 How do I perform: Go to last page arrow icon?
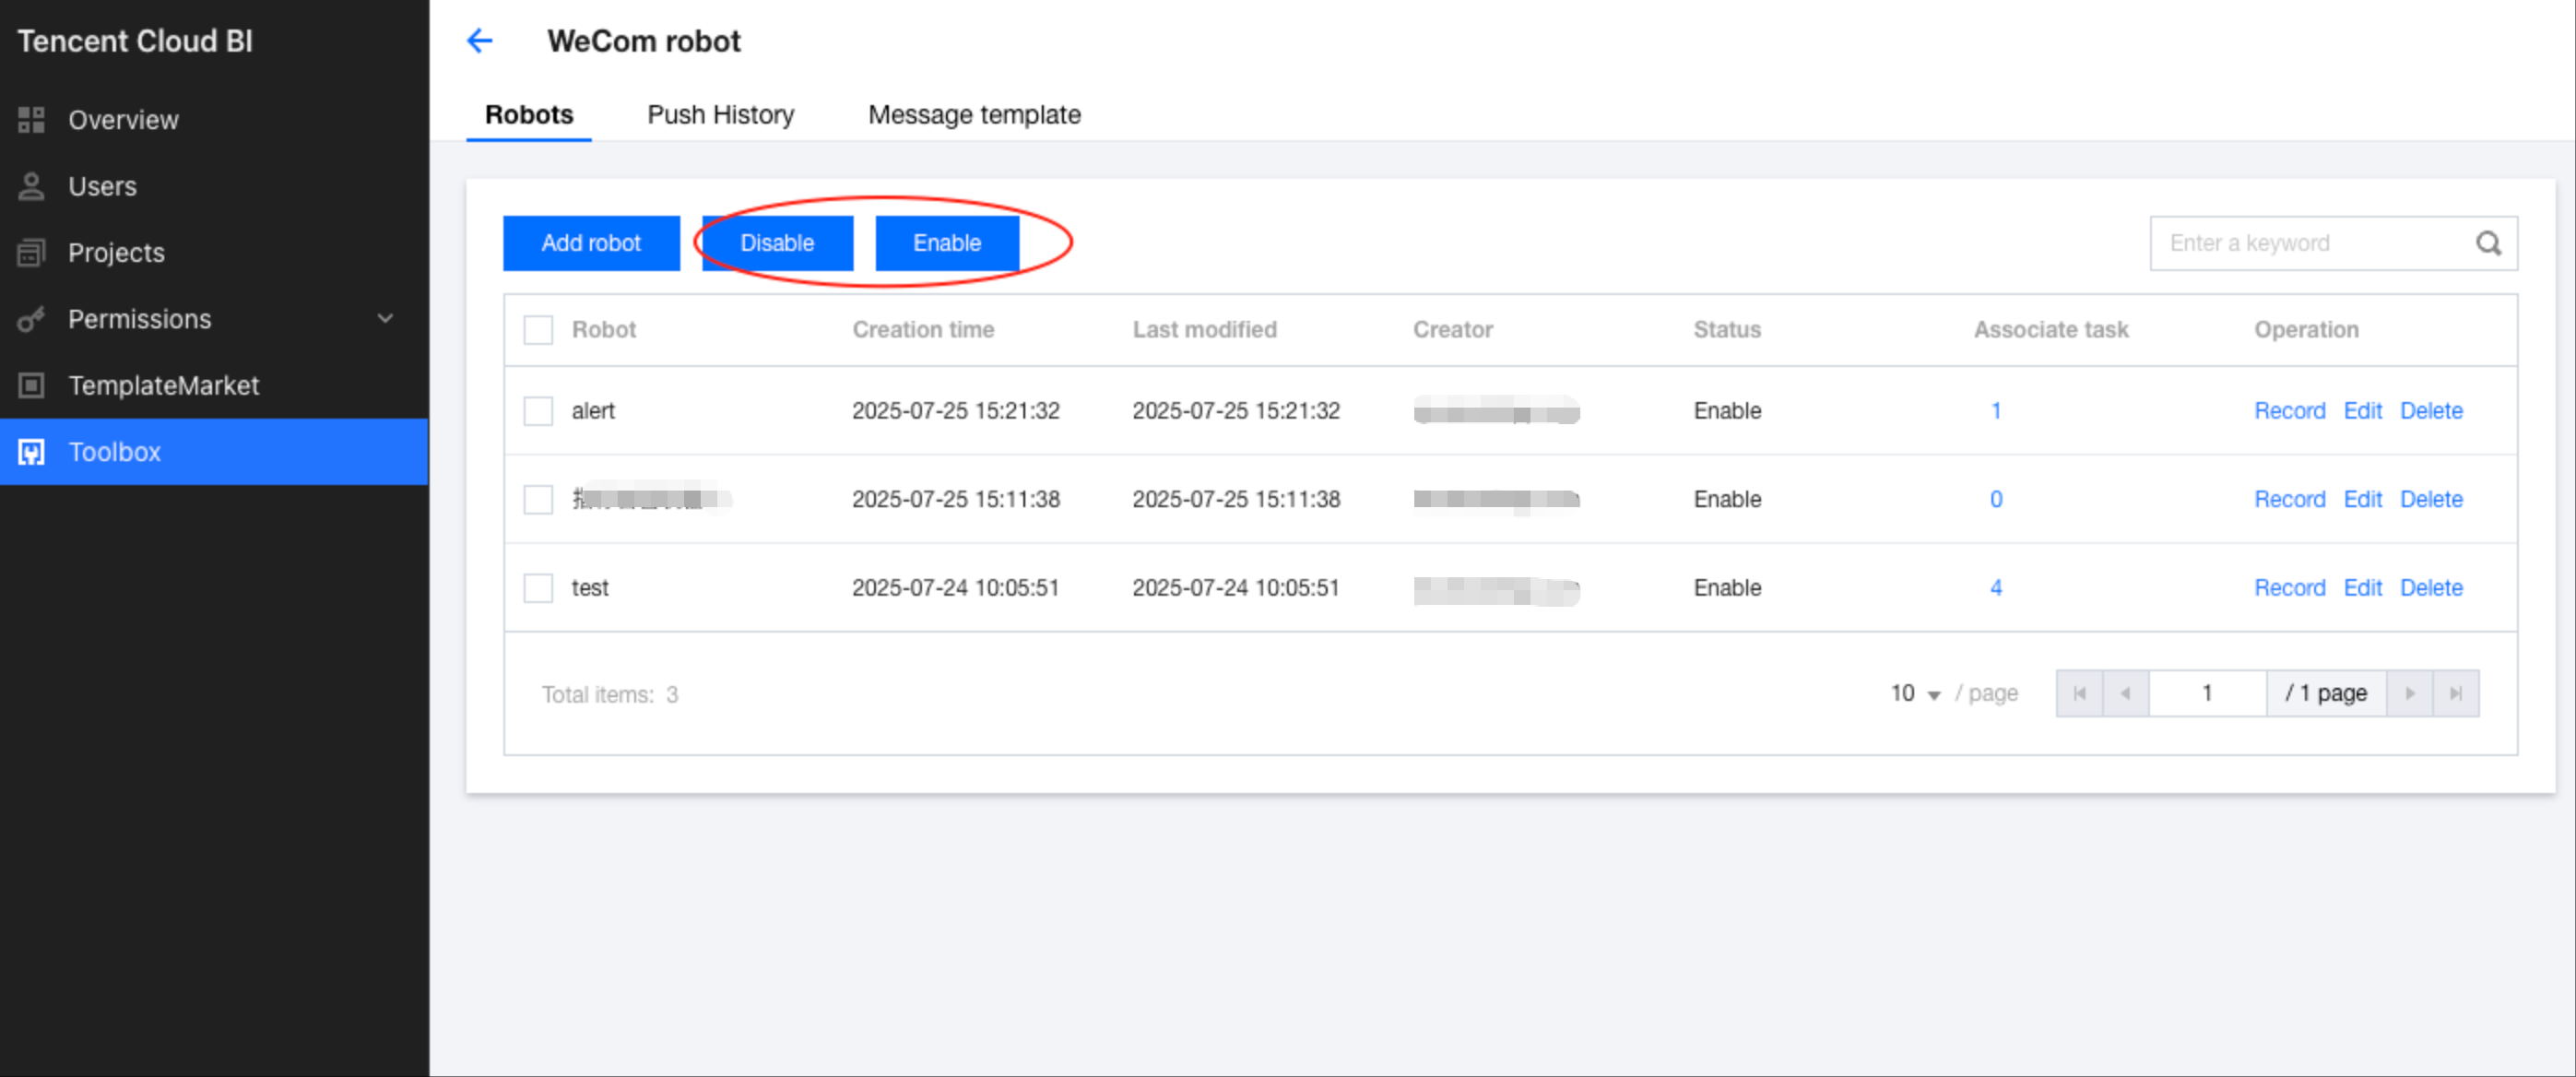pos(2455,693)
